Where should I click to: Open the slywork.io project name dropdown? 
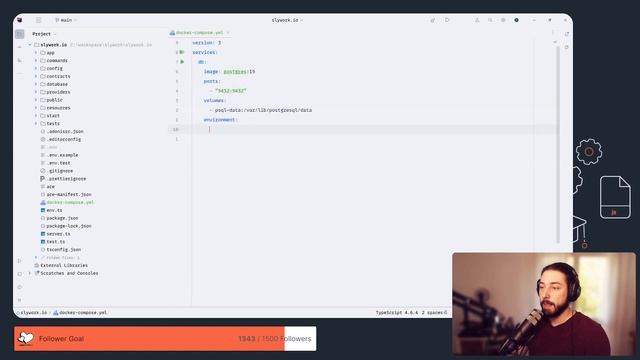point(287,20)
